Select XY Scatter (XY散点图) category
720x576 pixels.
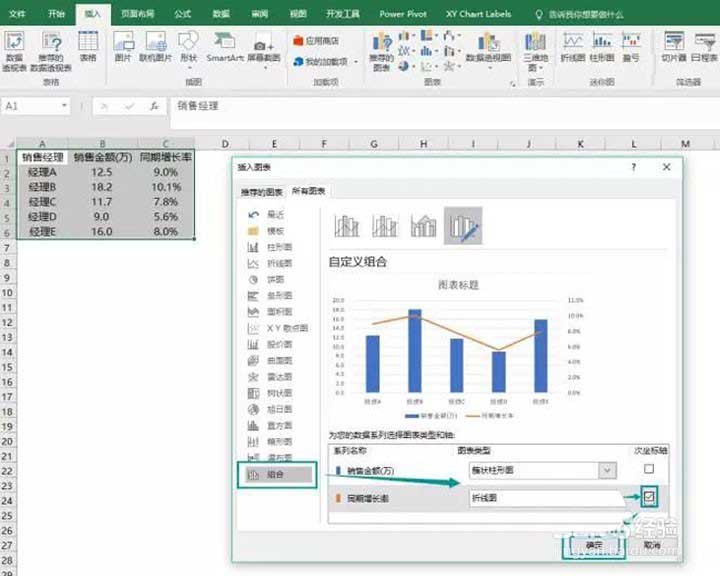[x=278, y=328]
